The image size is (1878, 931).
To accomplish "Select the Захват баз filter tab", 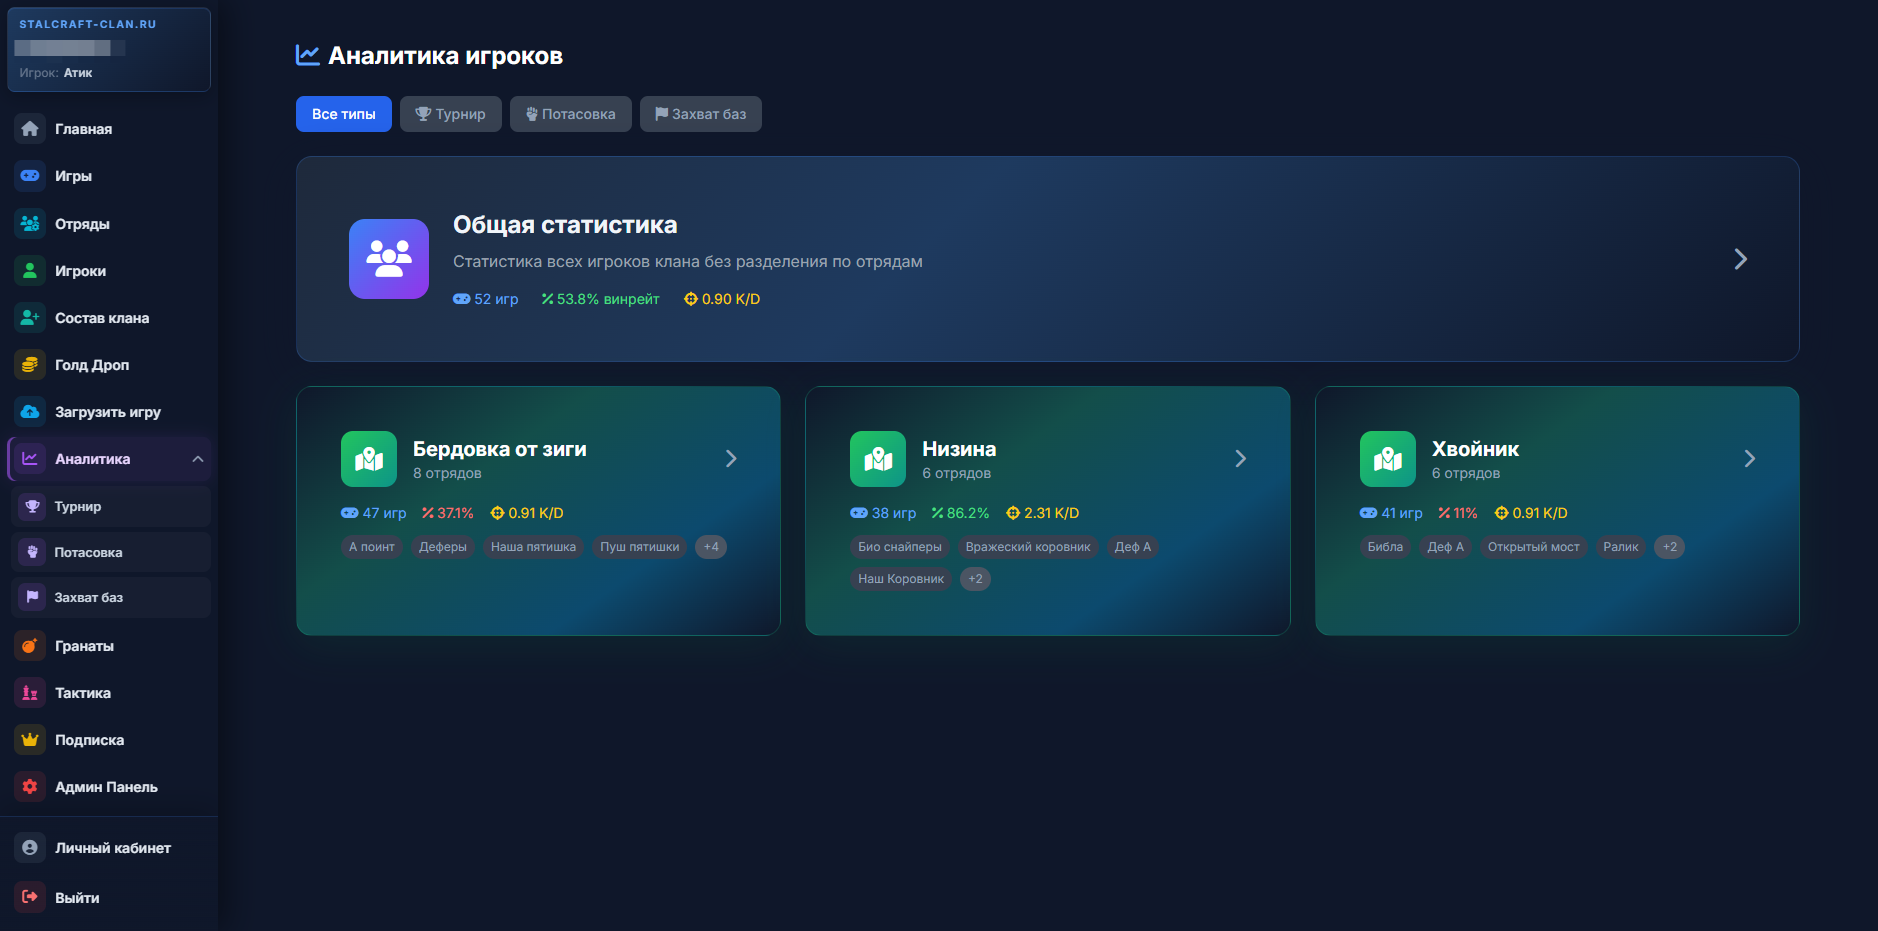I will point(701,114).
